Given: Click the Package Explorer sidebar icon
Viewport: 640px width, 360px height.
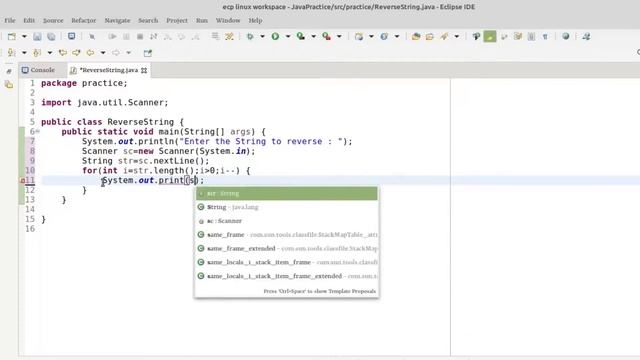Looking at the screenshot, I should click(x=9, y=85).
